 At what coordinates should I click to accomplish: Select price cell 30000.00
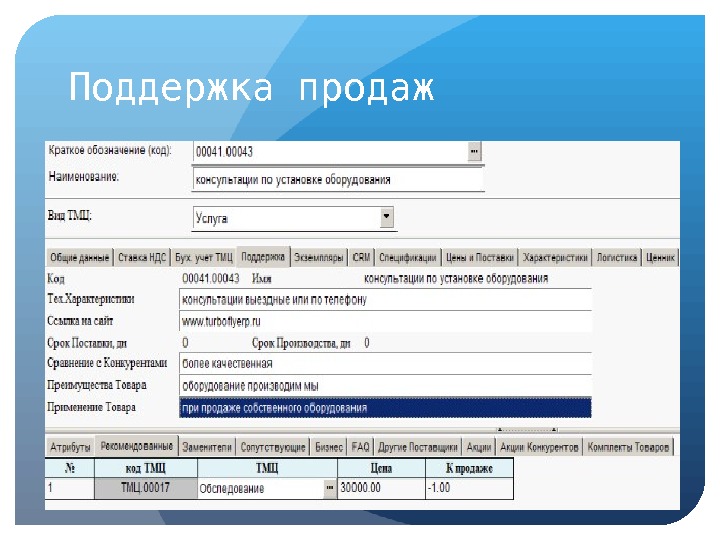coord(382,488)
